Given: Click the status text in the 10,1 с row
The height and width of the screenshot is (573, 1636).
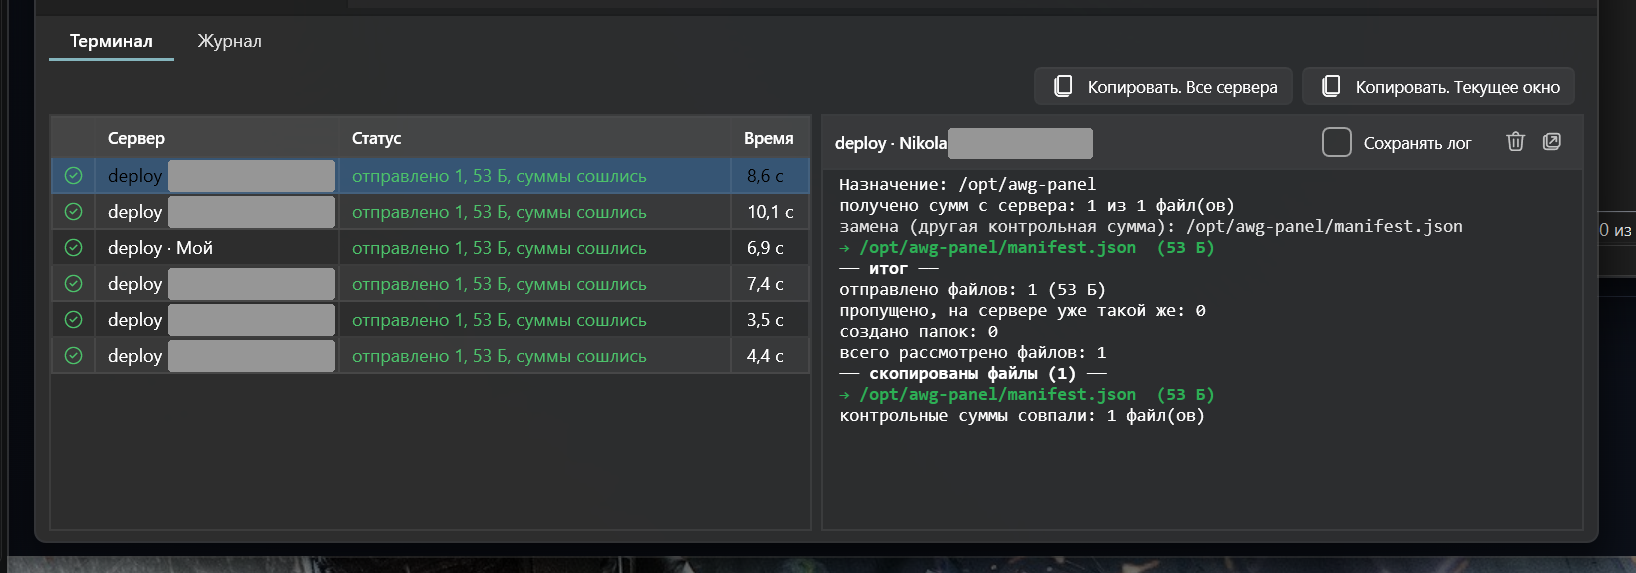Looking at the screenshot, I should 499,212.
